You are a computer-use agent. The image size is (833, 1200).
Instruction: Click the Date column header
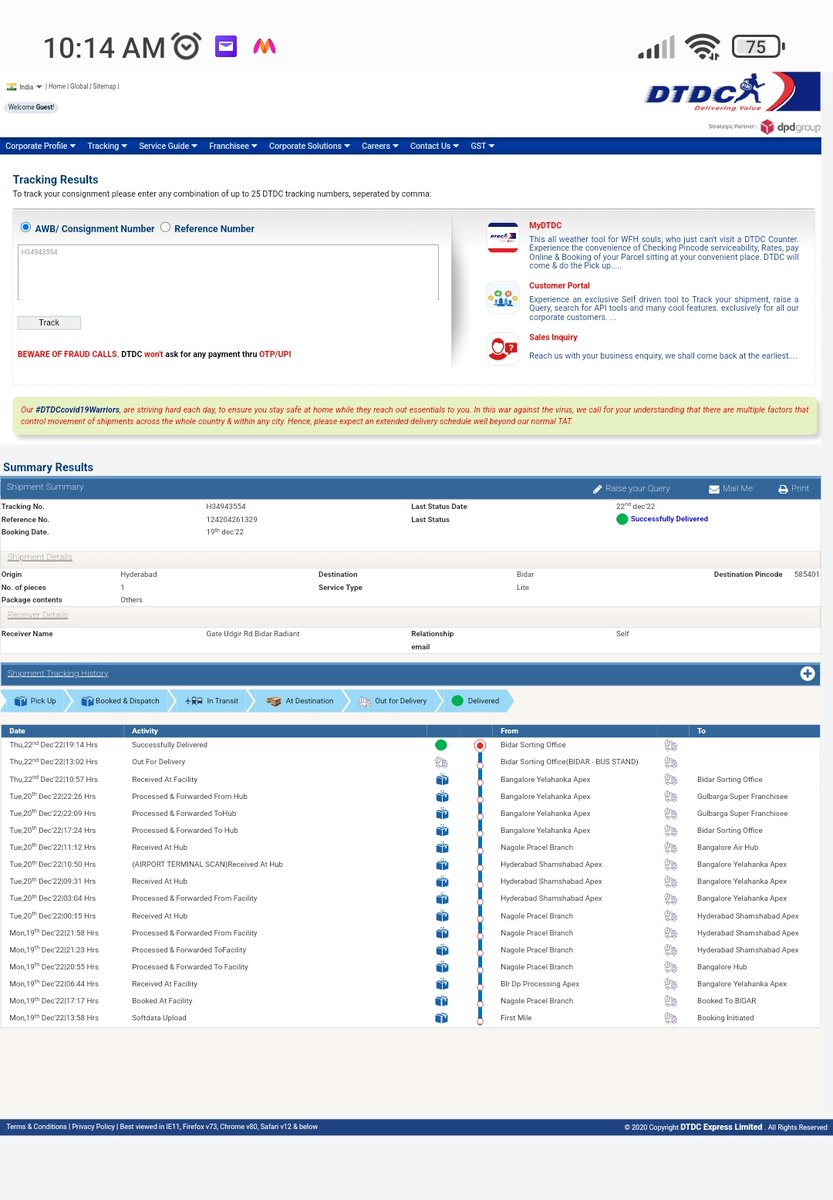point(18,731)
